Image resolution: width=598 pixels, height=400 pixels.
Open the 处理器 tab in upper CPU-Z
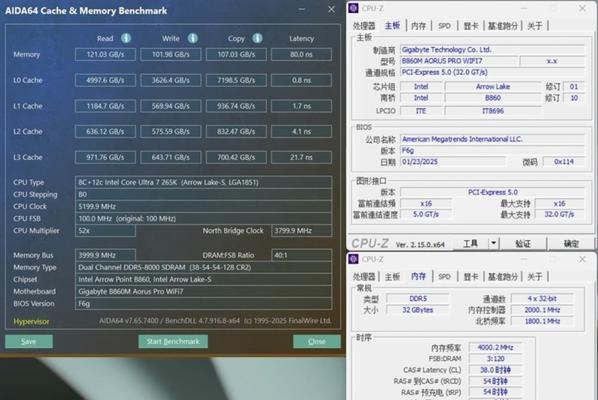click(364, 26)
